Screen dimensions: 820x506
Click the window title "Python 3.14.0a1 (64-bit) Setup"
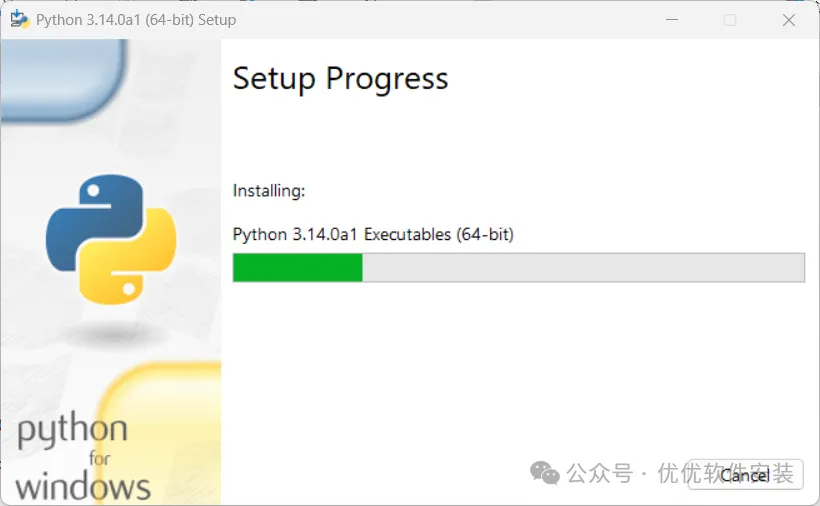click(136, 20)
